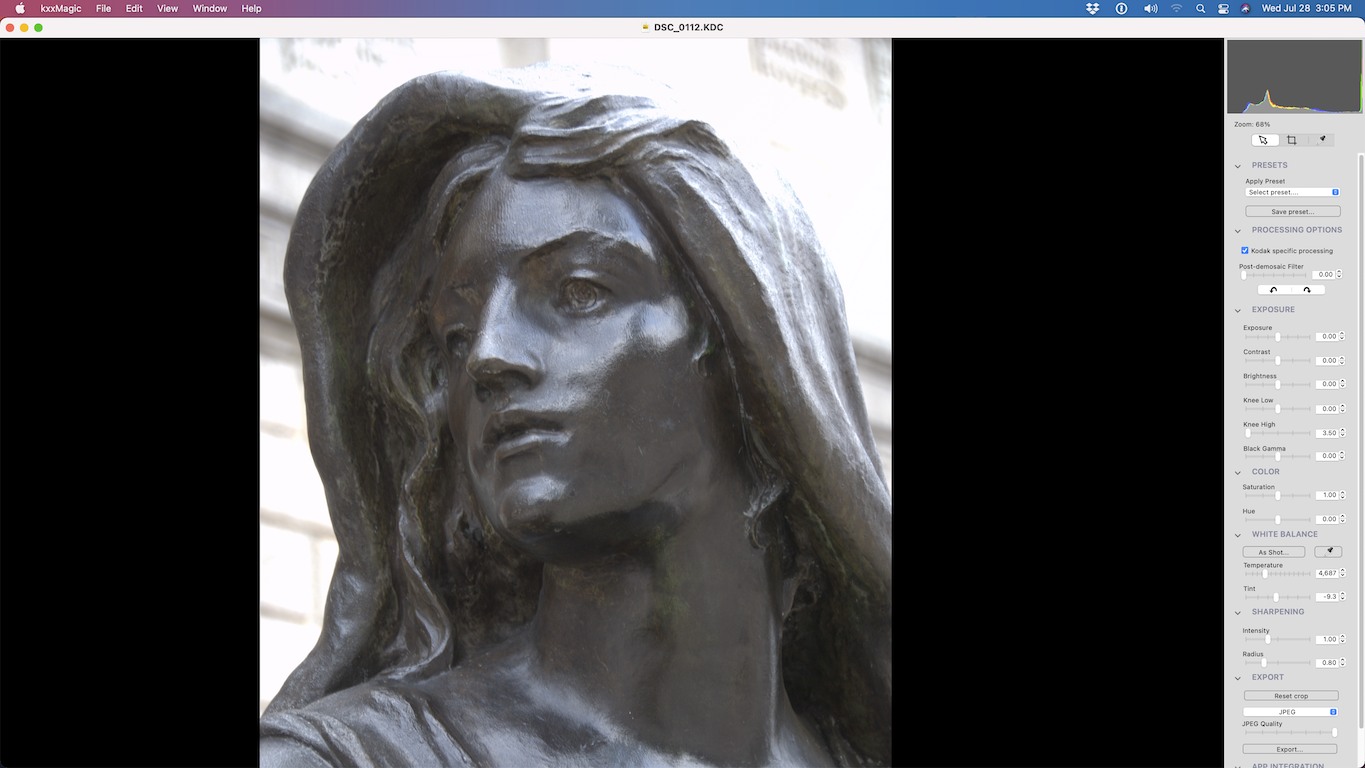Screen dimensions: 1365x768
Task: Select the crop tool
Action: (x=1292, y=140)
